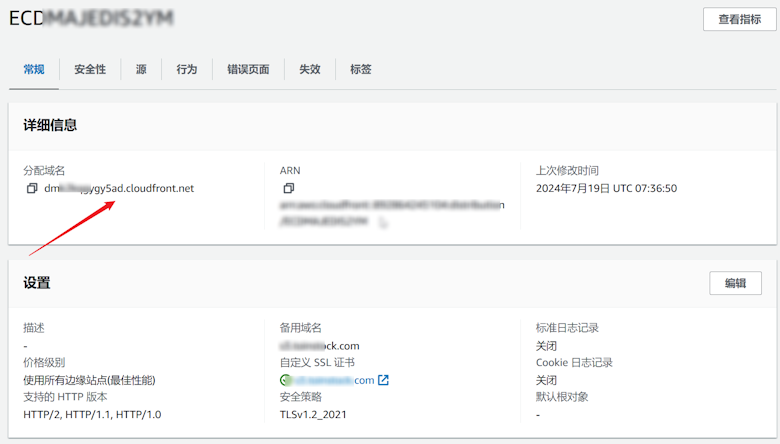
Task: Click the 查看指标 button
Action: point(739,19)
